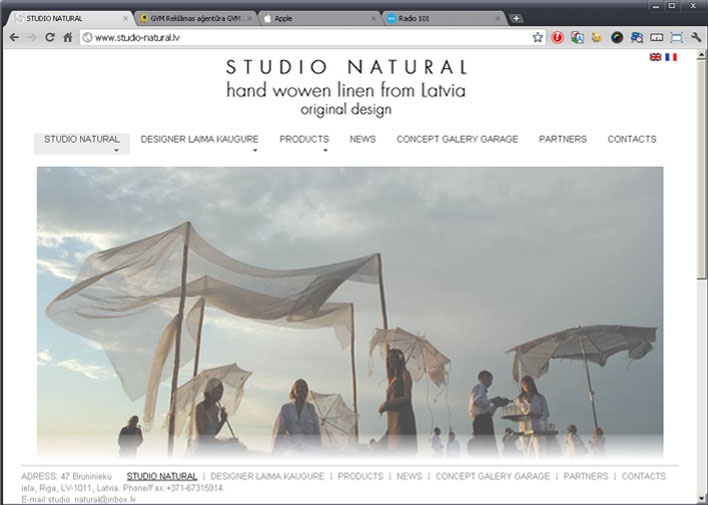Bookmark this page with the star icon
The image size is (708, 505).
[537, 37]
